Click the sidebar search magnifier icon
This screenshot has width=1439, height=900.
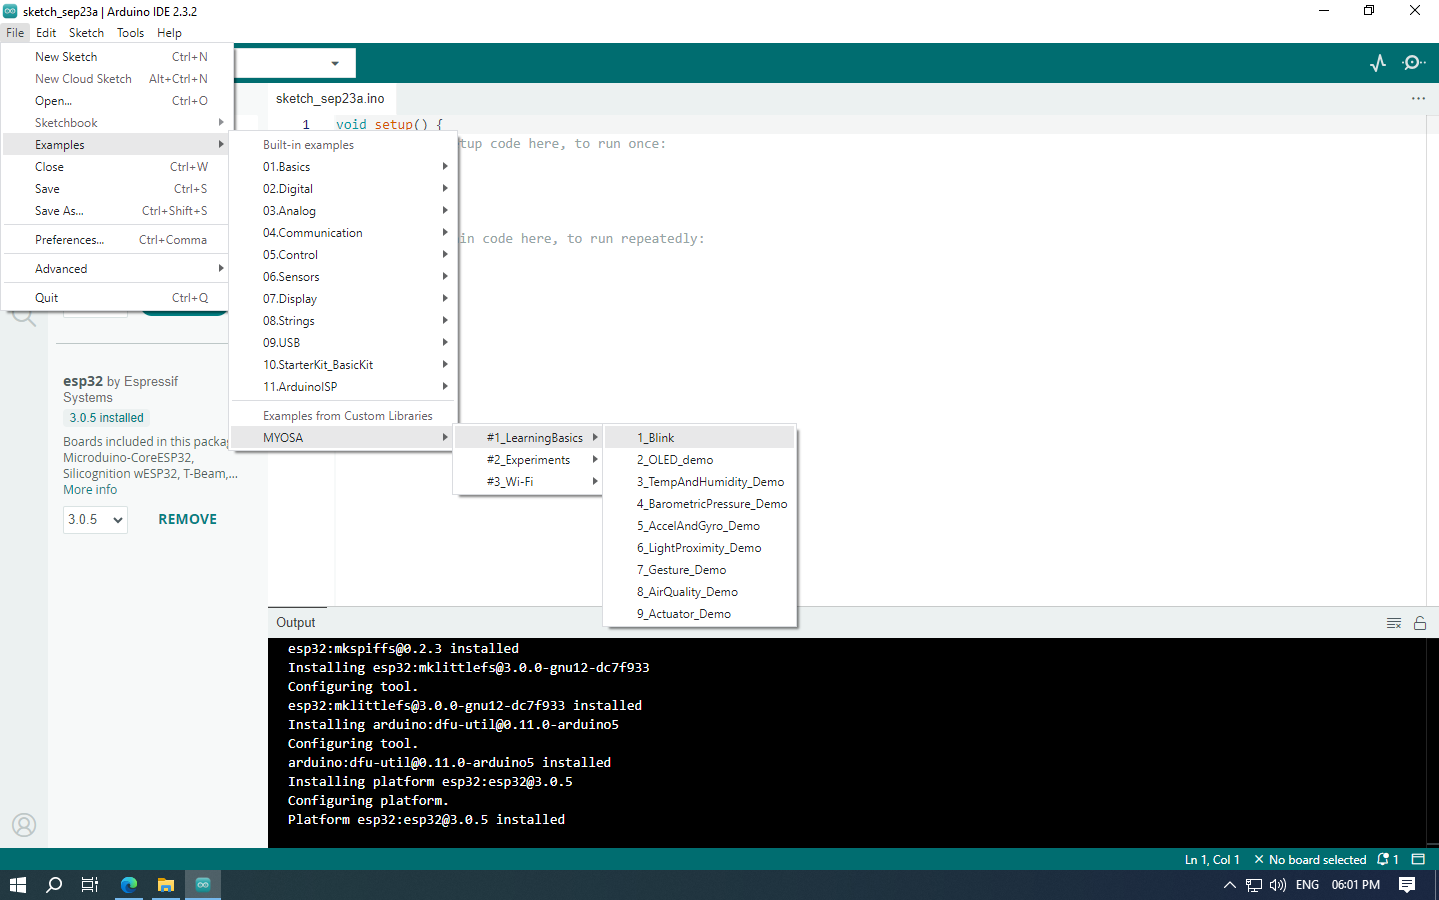click(x=24, y=318)
